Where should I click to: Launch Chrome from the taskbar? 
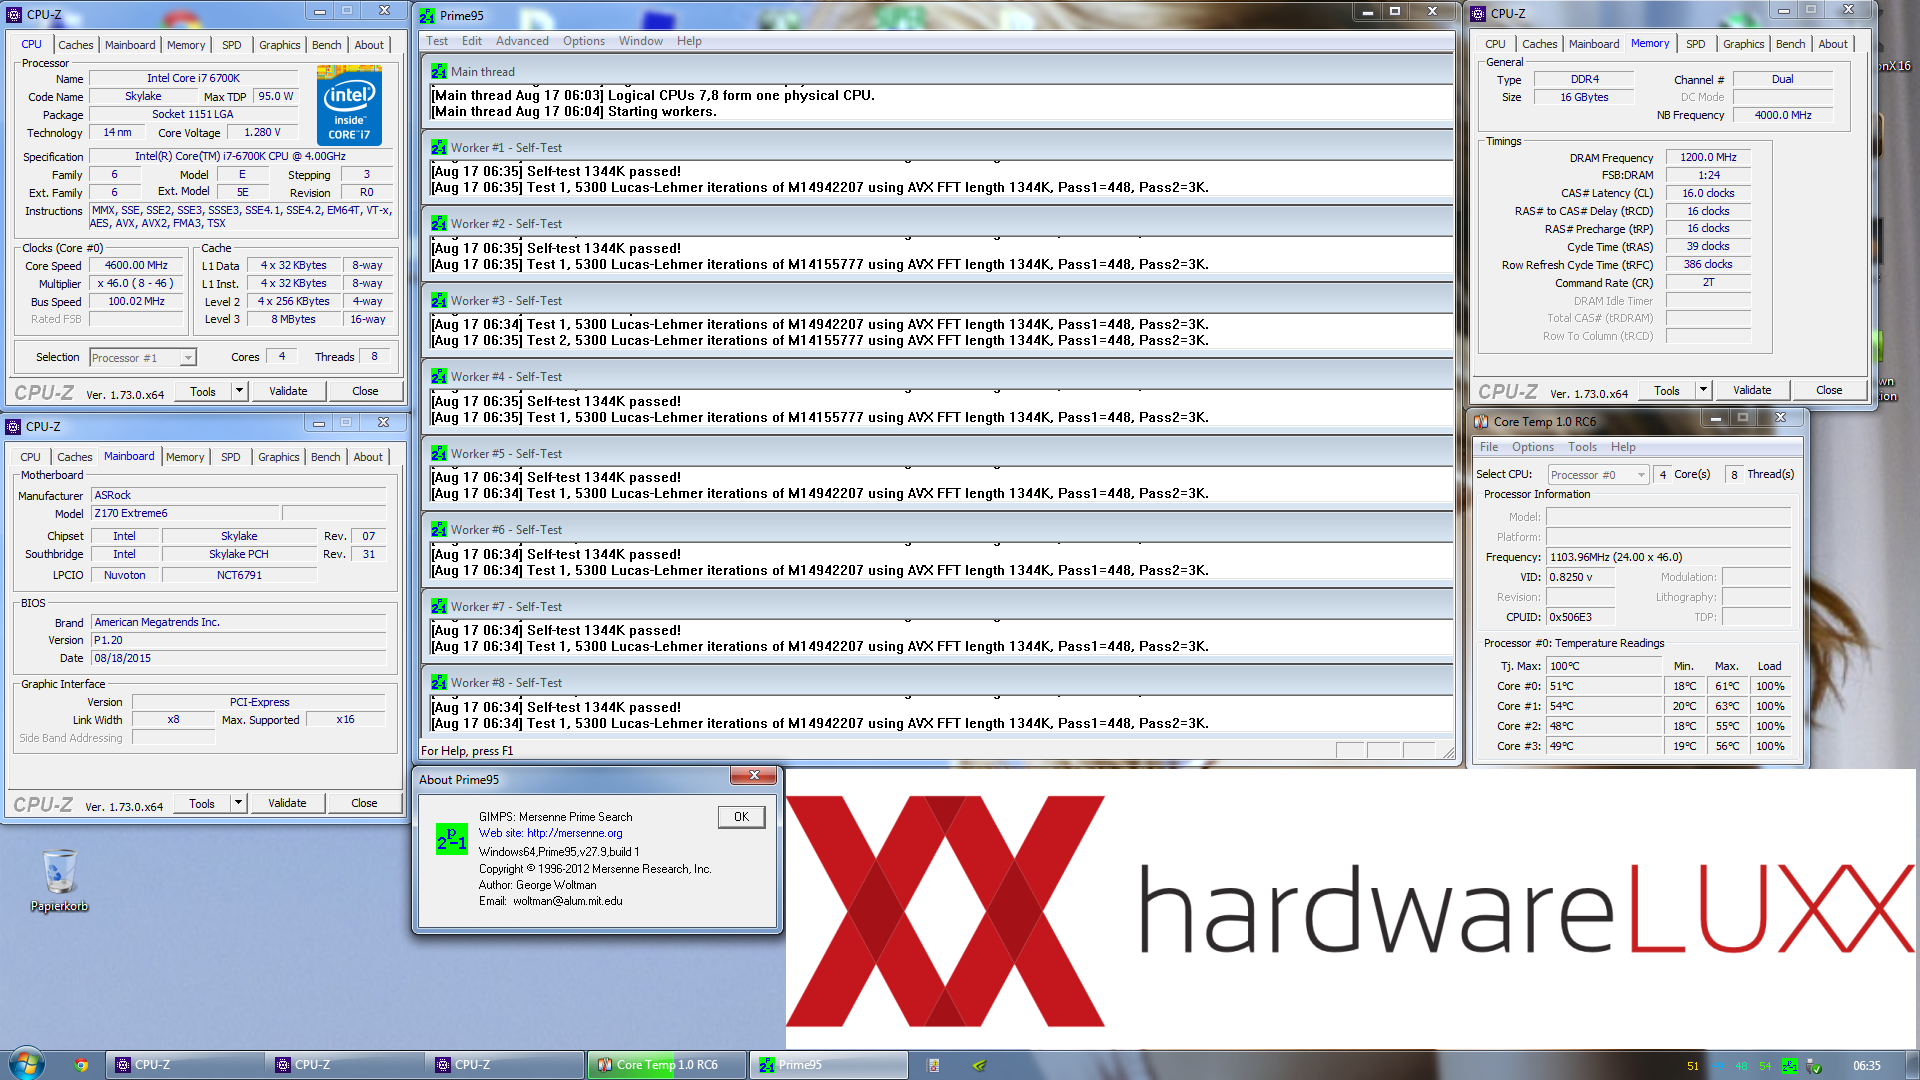(x=81, y=1065)
